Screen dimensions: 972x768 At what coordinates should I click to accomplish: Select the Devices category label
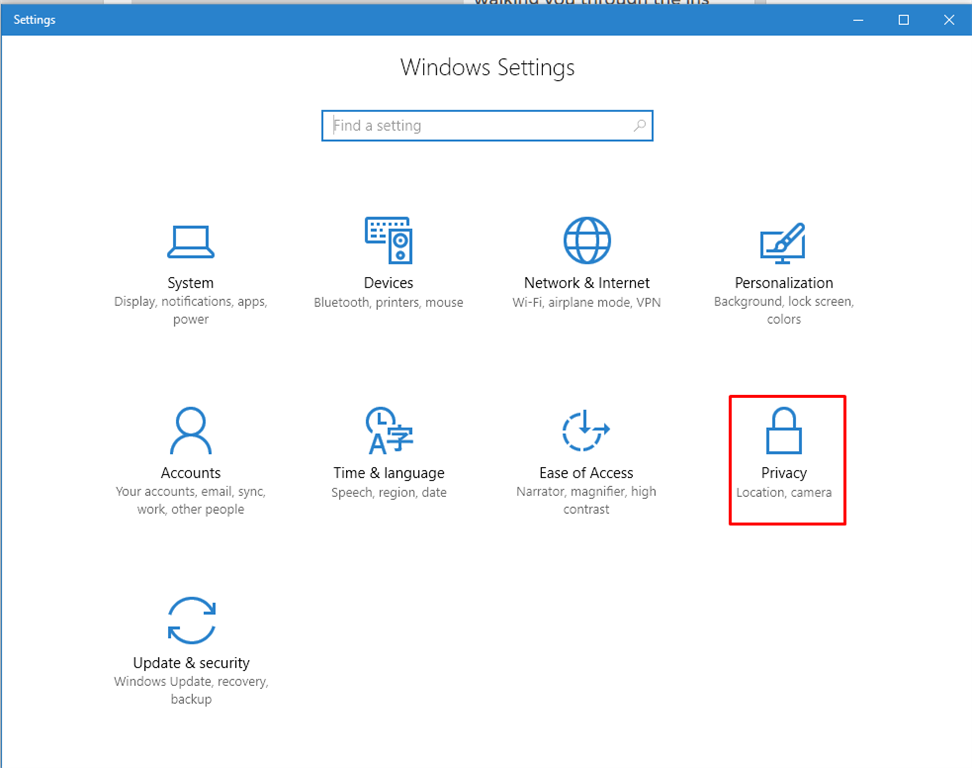(389, 283)
